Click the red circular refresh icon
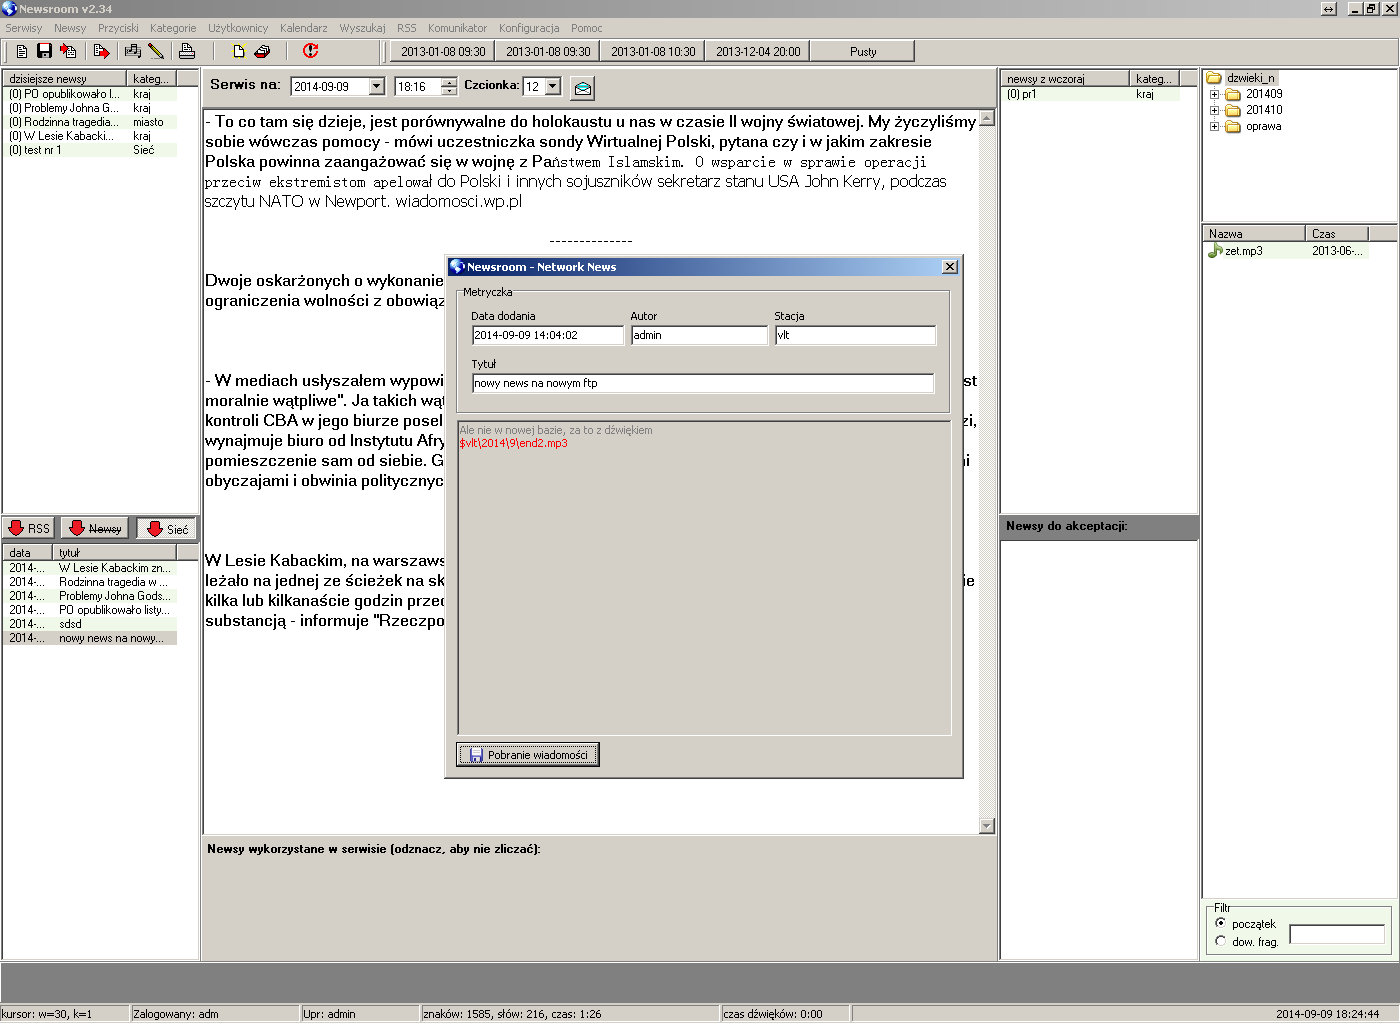Image resolution: width=1400 pixels, height=1024 pixels. [x=310, y=51]
